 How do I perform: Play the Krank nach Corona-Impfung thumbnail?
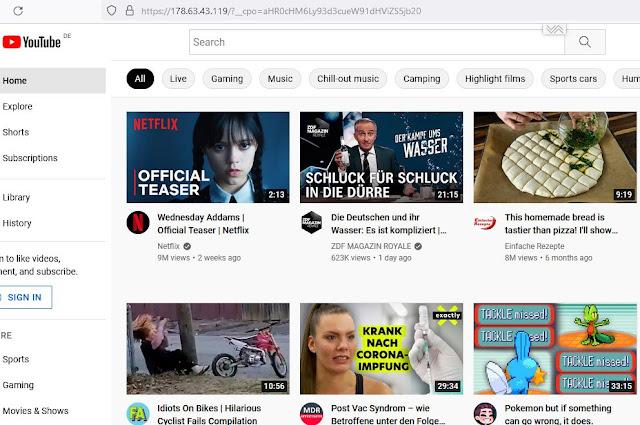(x=381, y=349)
